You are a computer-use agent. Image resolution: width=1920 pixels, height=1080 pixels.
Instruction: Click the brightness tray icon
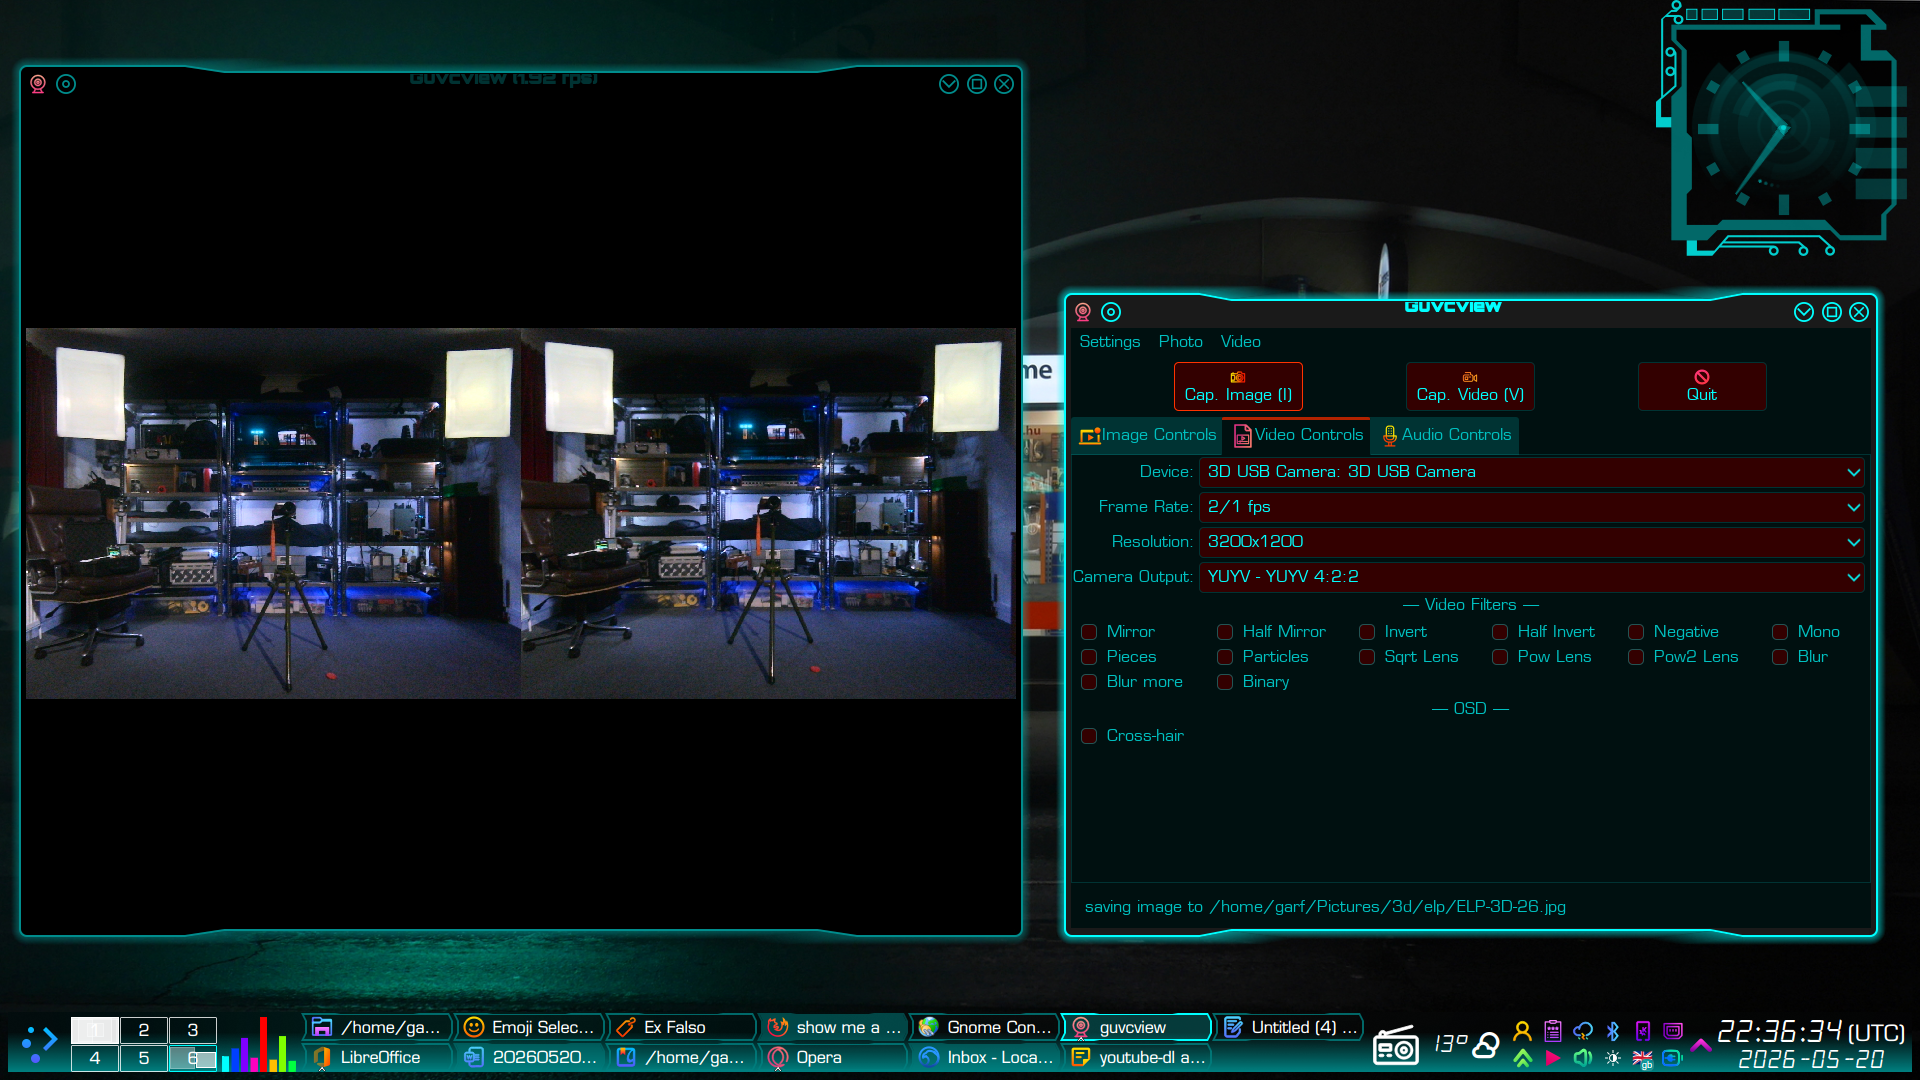click(x=1613, y=1058)
